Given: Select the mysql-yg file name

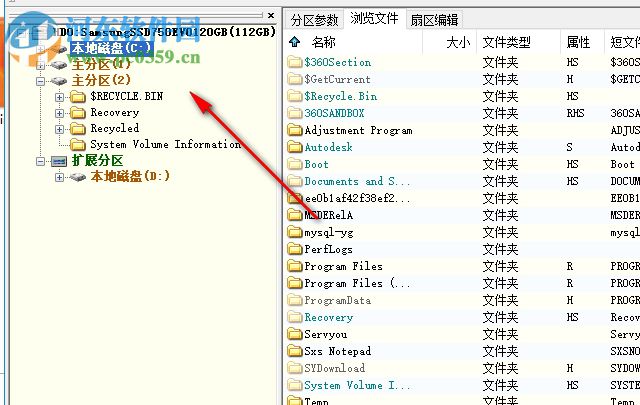Looking at the screenshot, I should pyautogui.click(x=329, y=233).
